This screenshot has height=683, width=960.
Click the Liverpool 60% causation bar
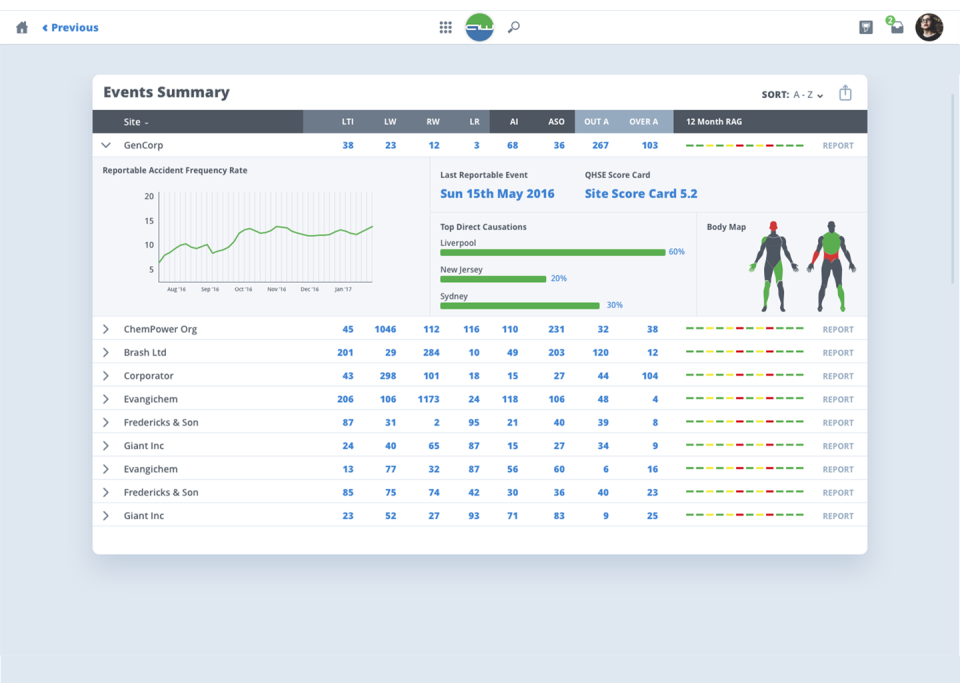click(552, 252)
